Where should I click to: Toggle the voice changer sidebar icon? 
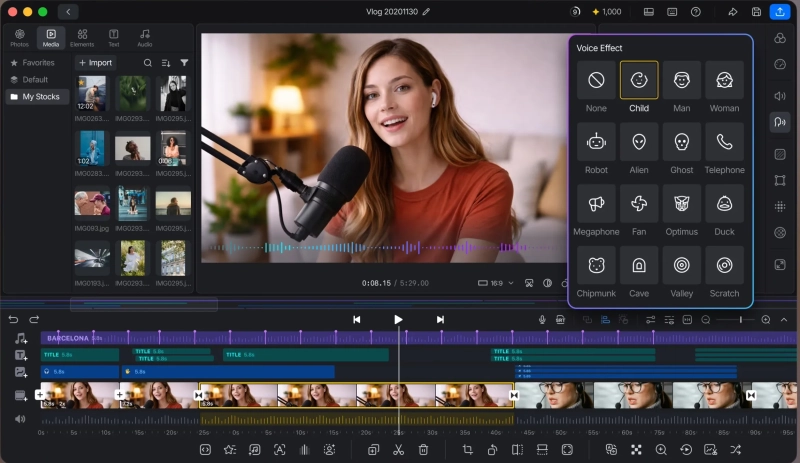[x=780, y=122]
